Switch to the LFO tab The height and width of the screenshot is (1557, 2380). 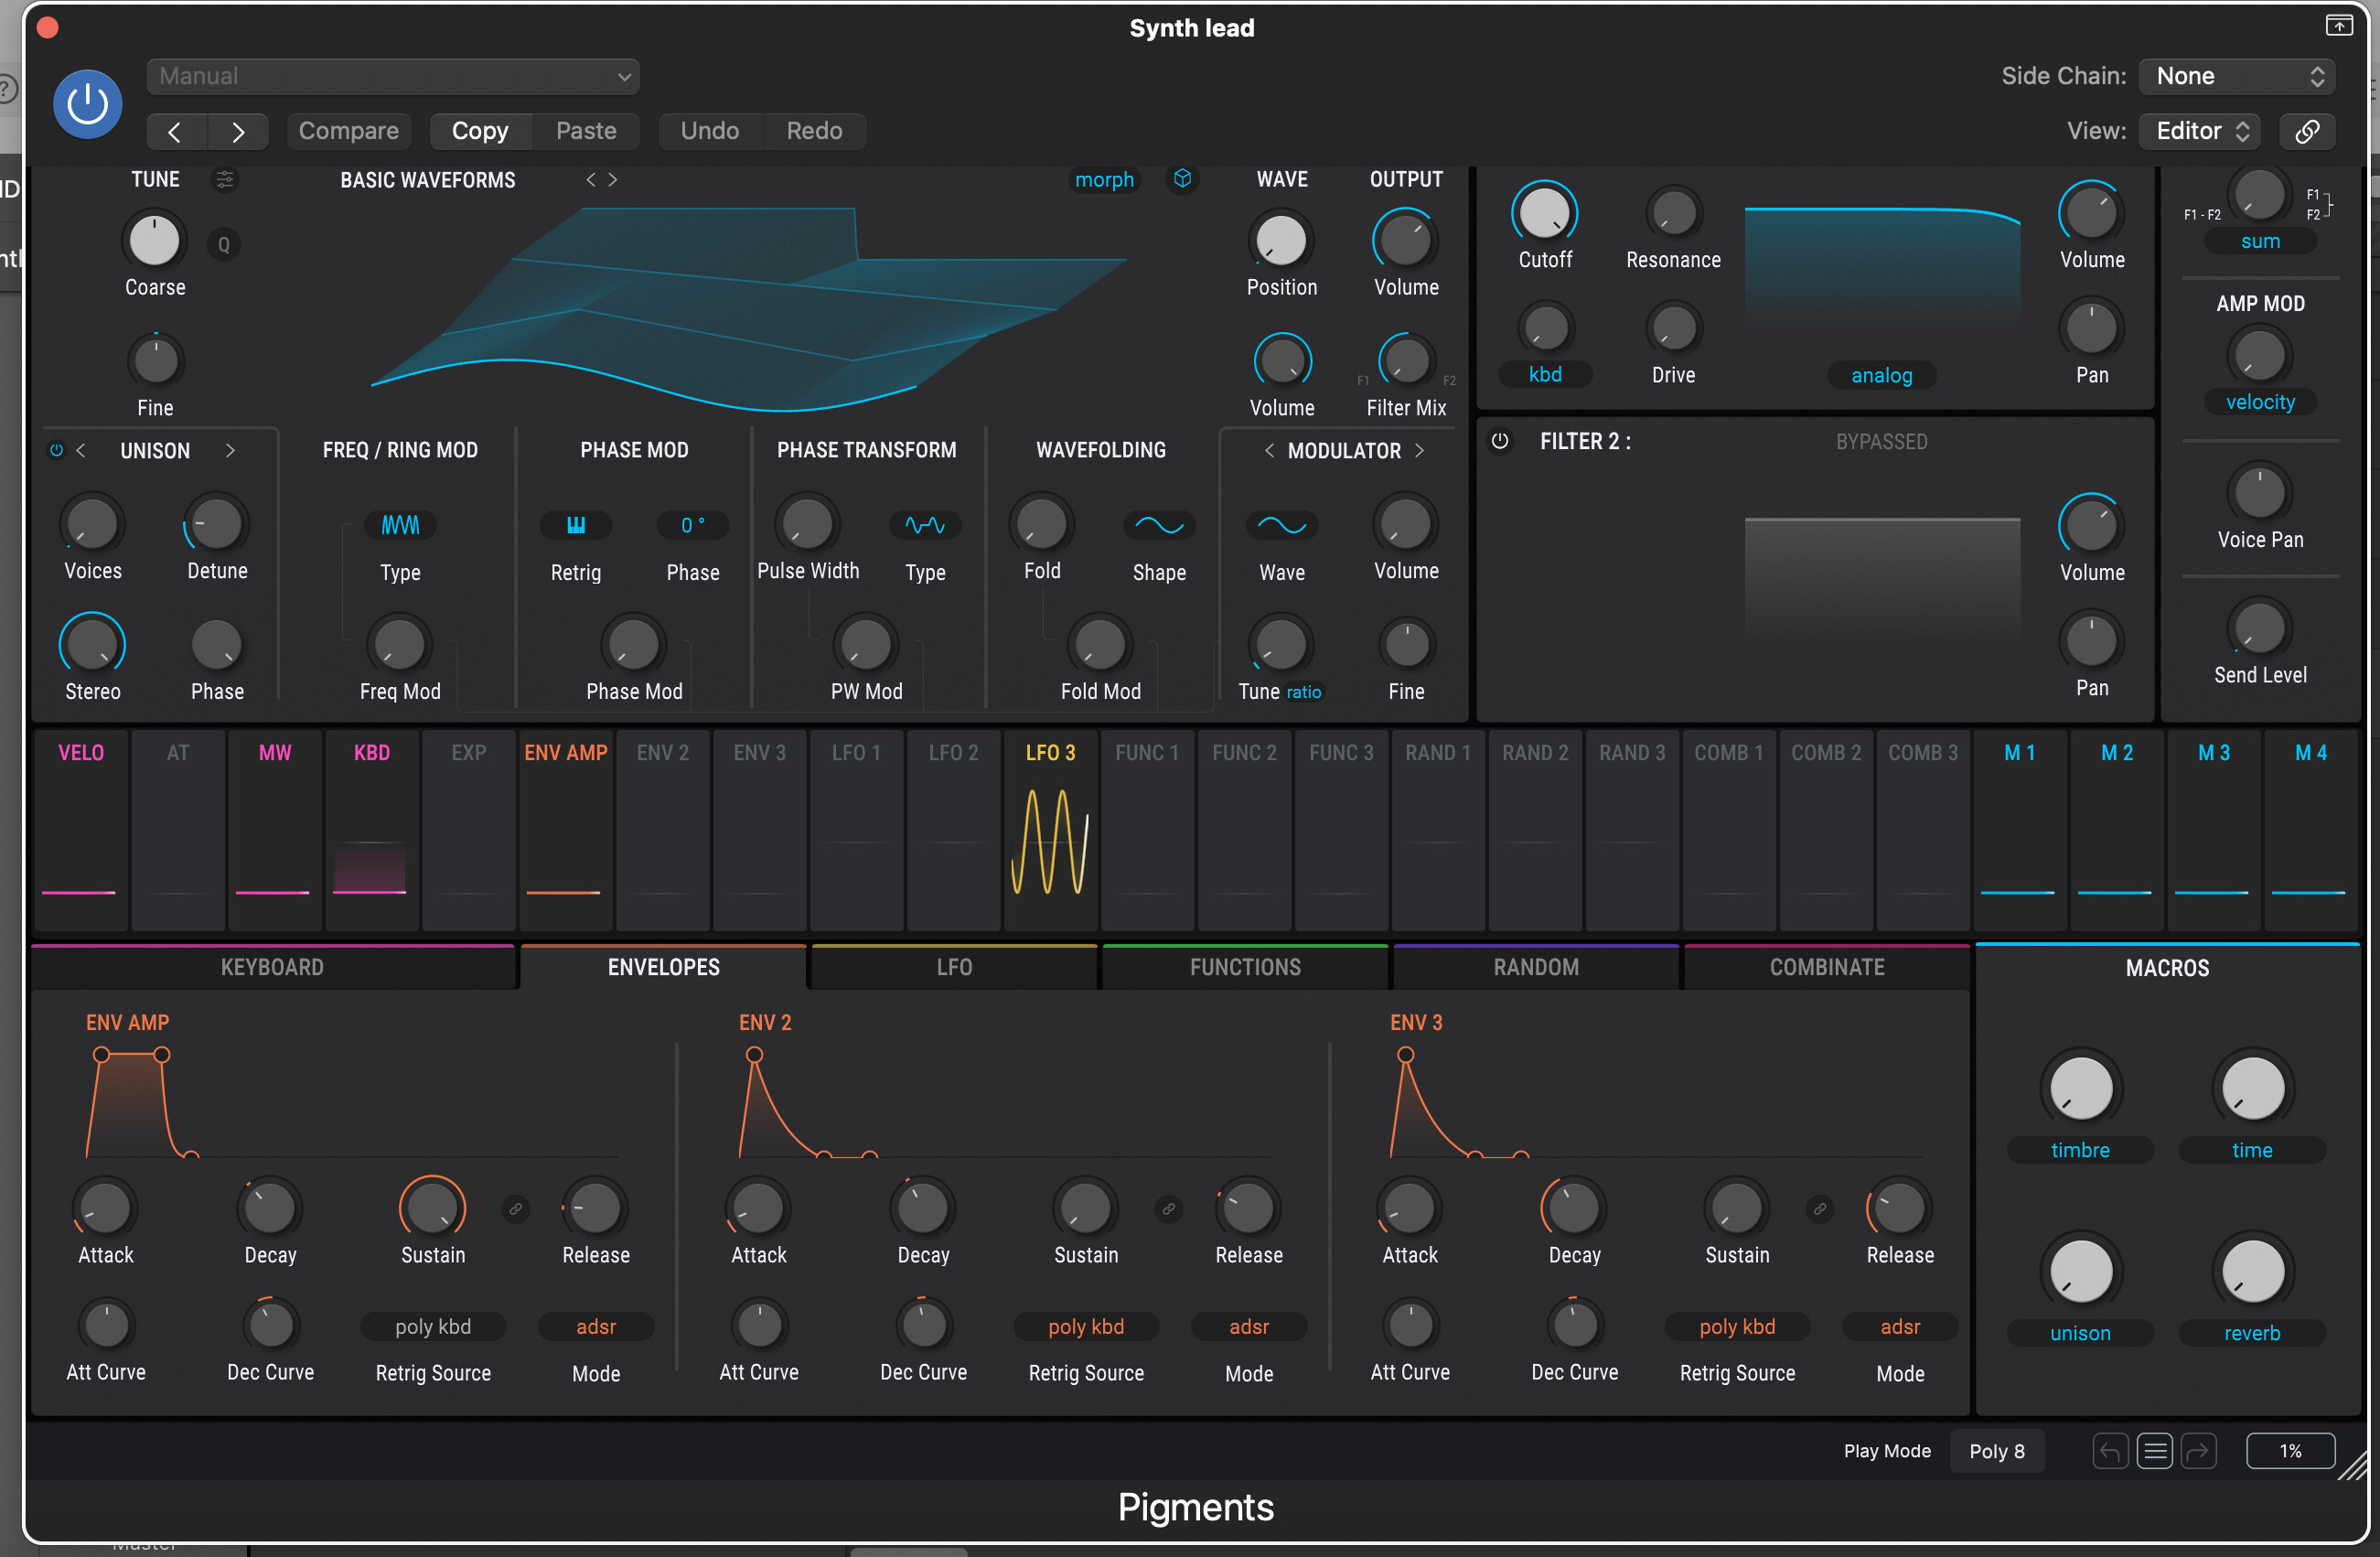pos(954,967)
